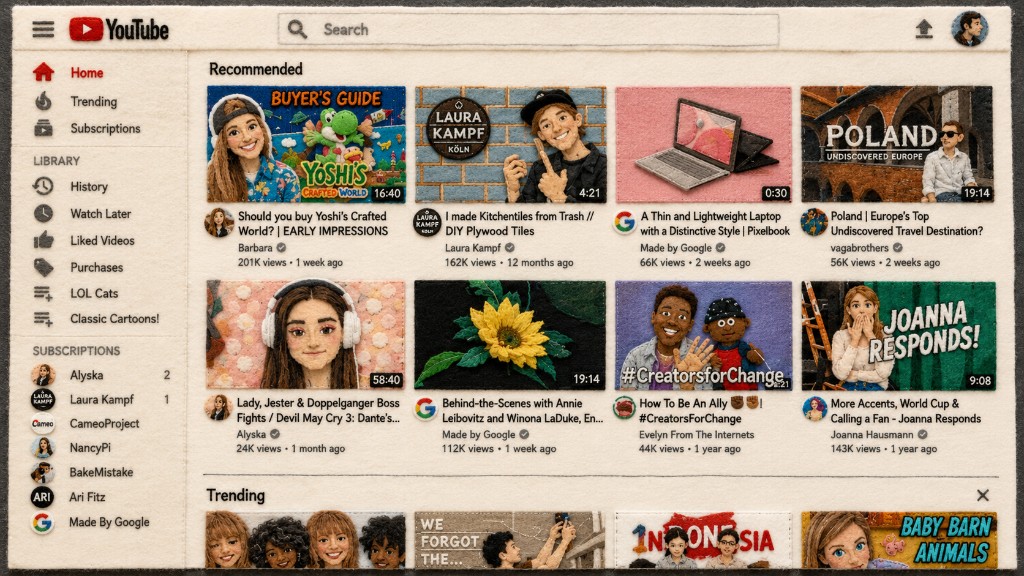
Task: Open the sunflower 19:14 video thumbnail
Action: click(509, 335)
